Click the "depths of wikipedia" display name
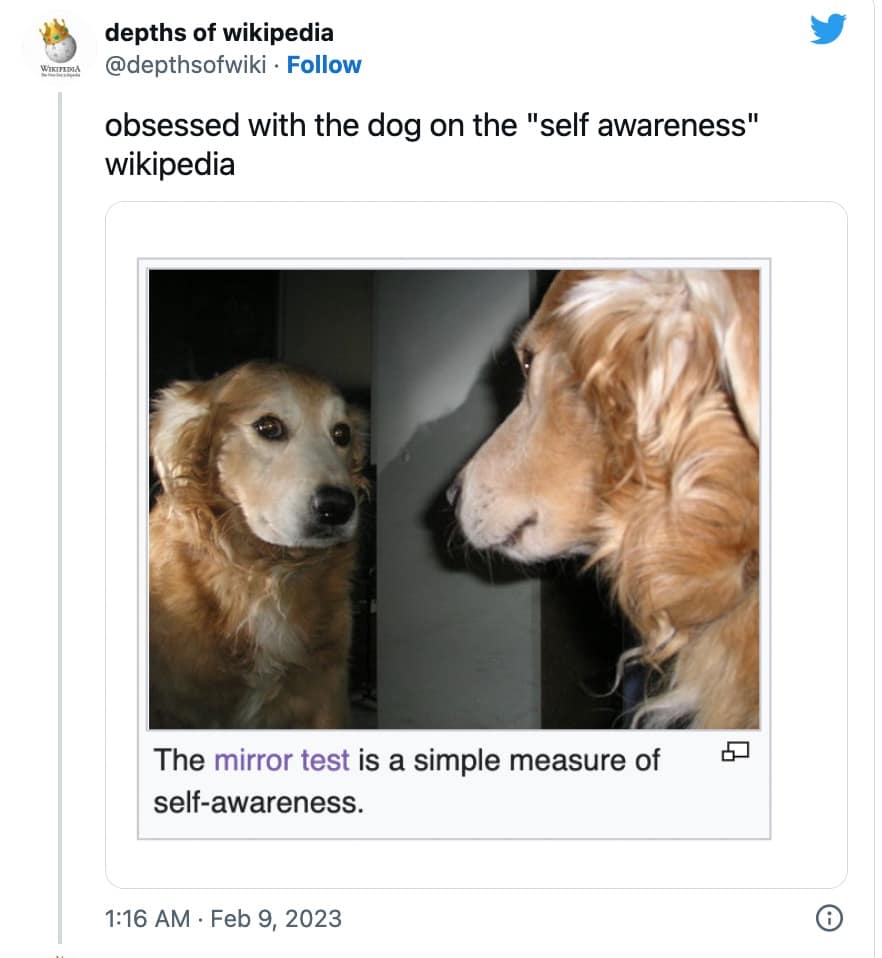Screen dimensions: 882x958 click(x=219, y=33)
